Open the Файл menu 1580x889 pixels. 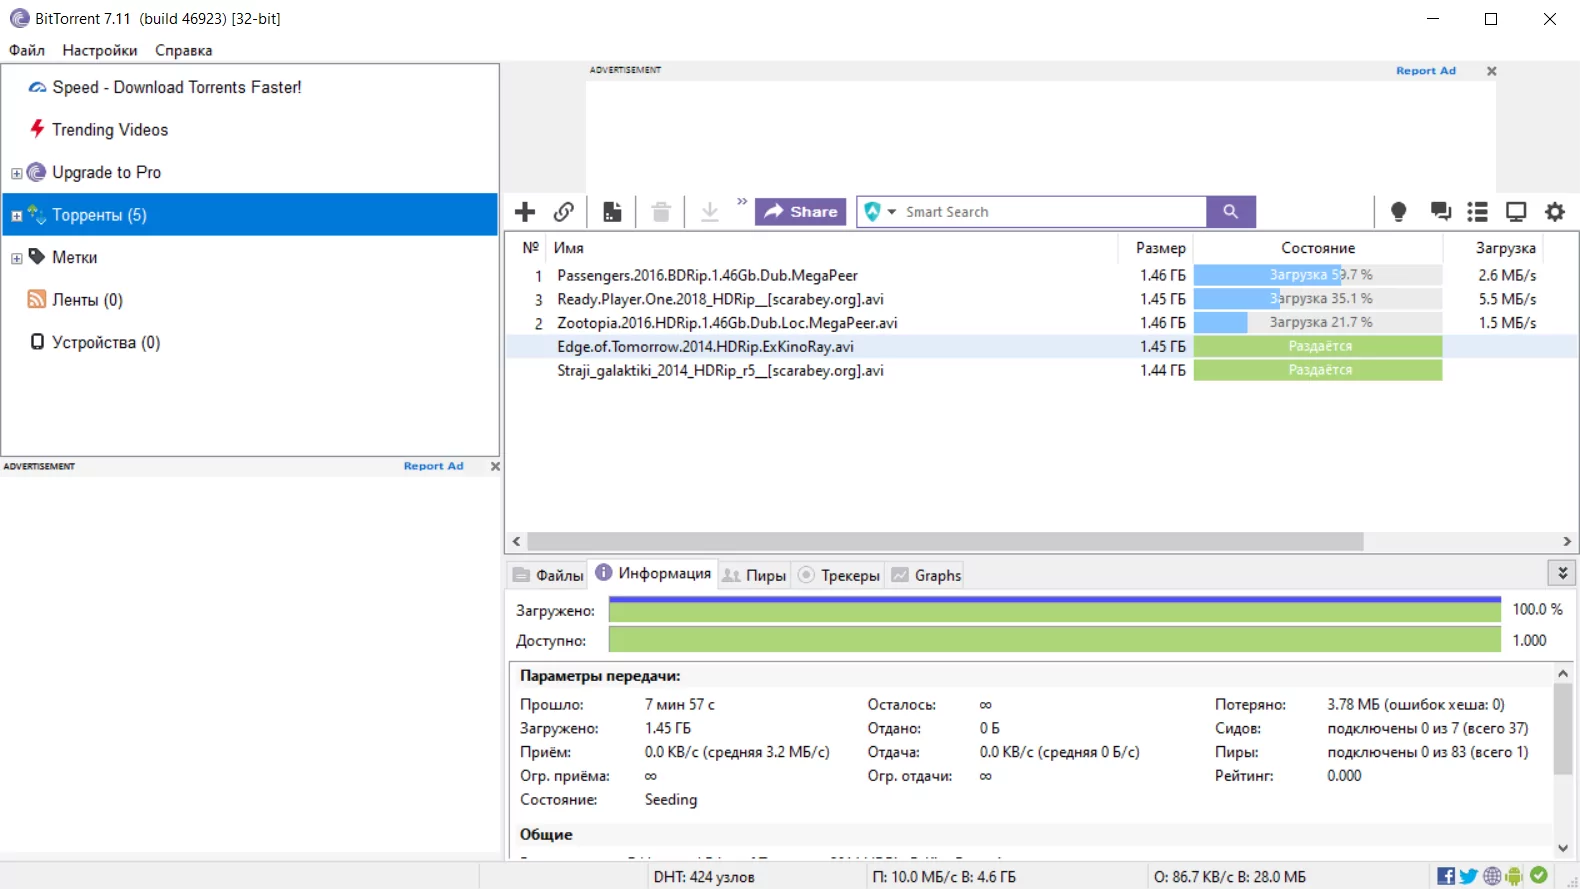[27, 50]
